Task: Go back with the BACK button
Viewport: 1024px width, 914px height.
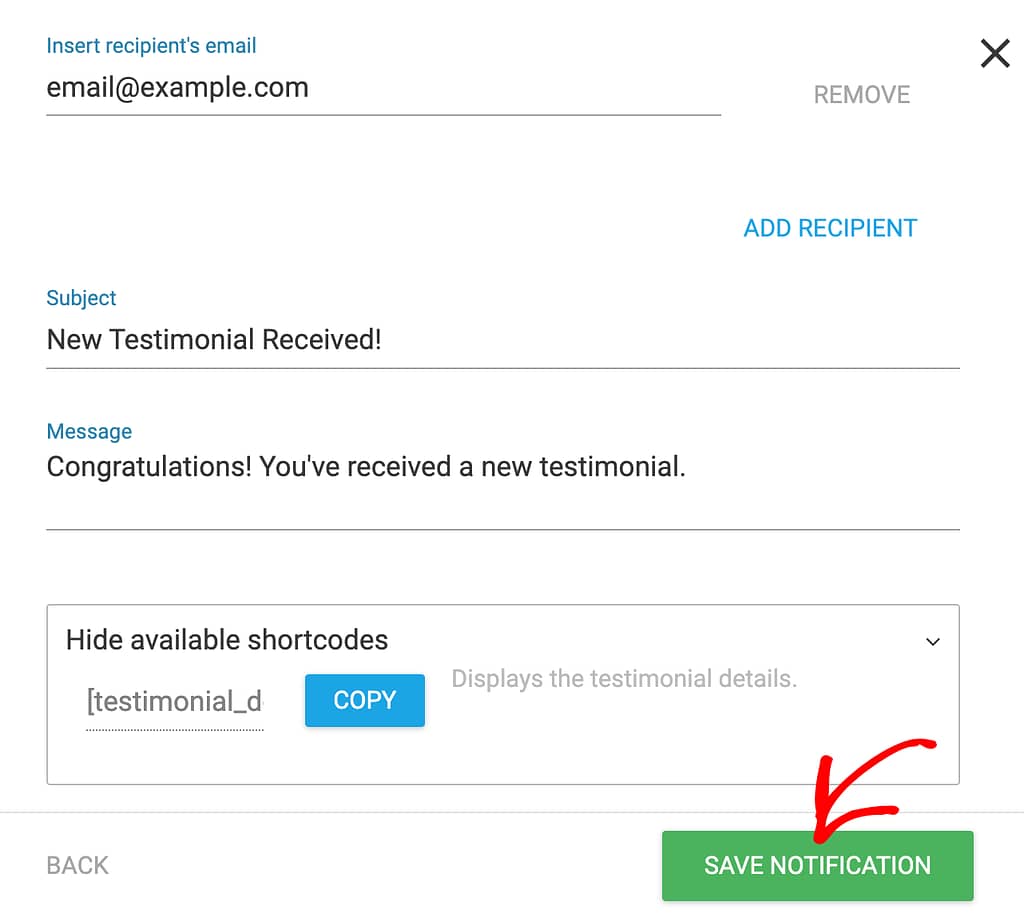Action: [x=77, y=865]
